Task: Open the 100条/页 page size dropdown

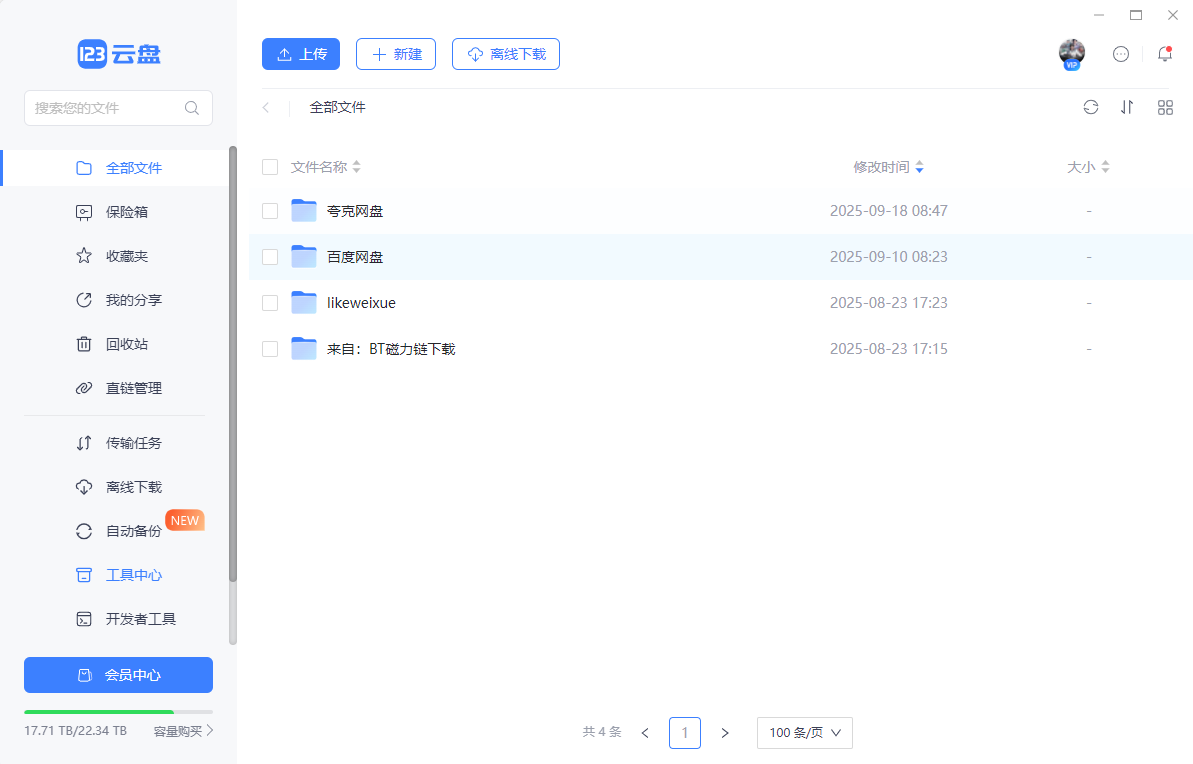Action: 804,733
